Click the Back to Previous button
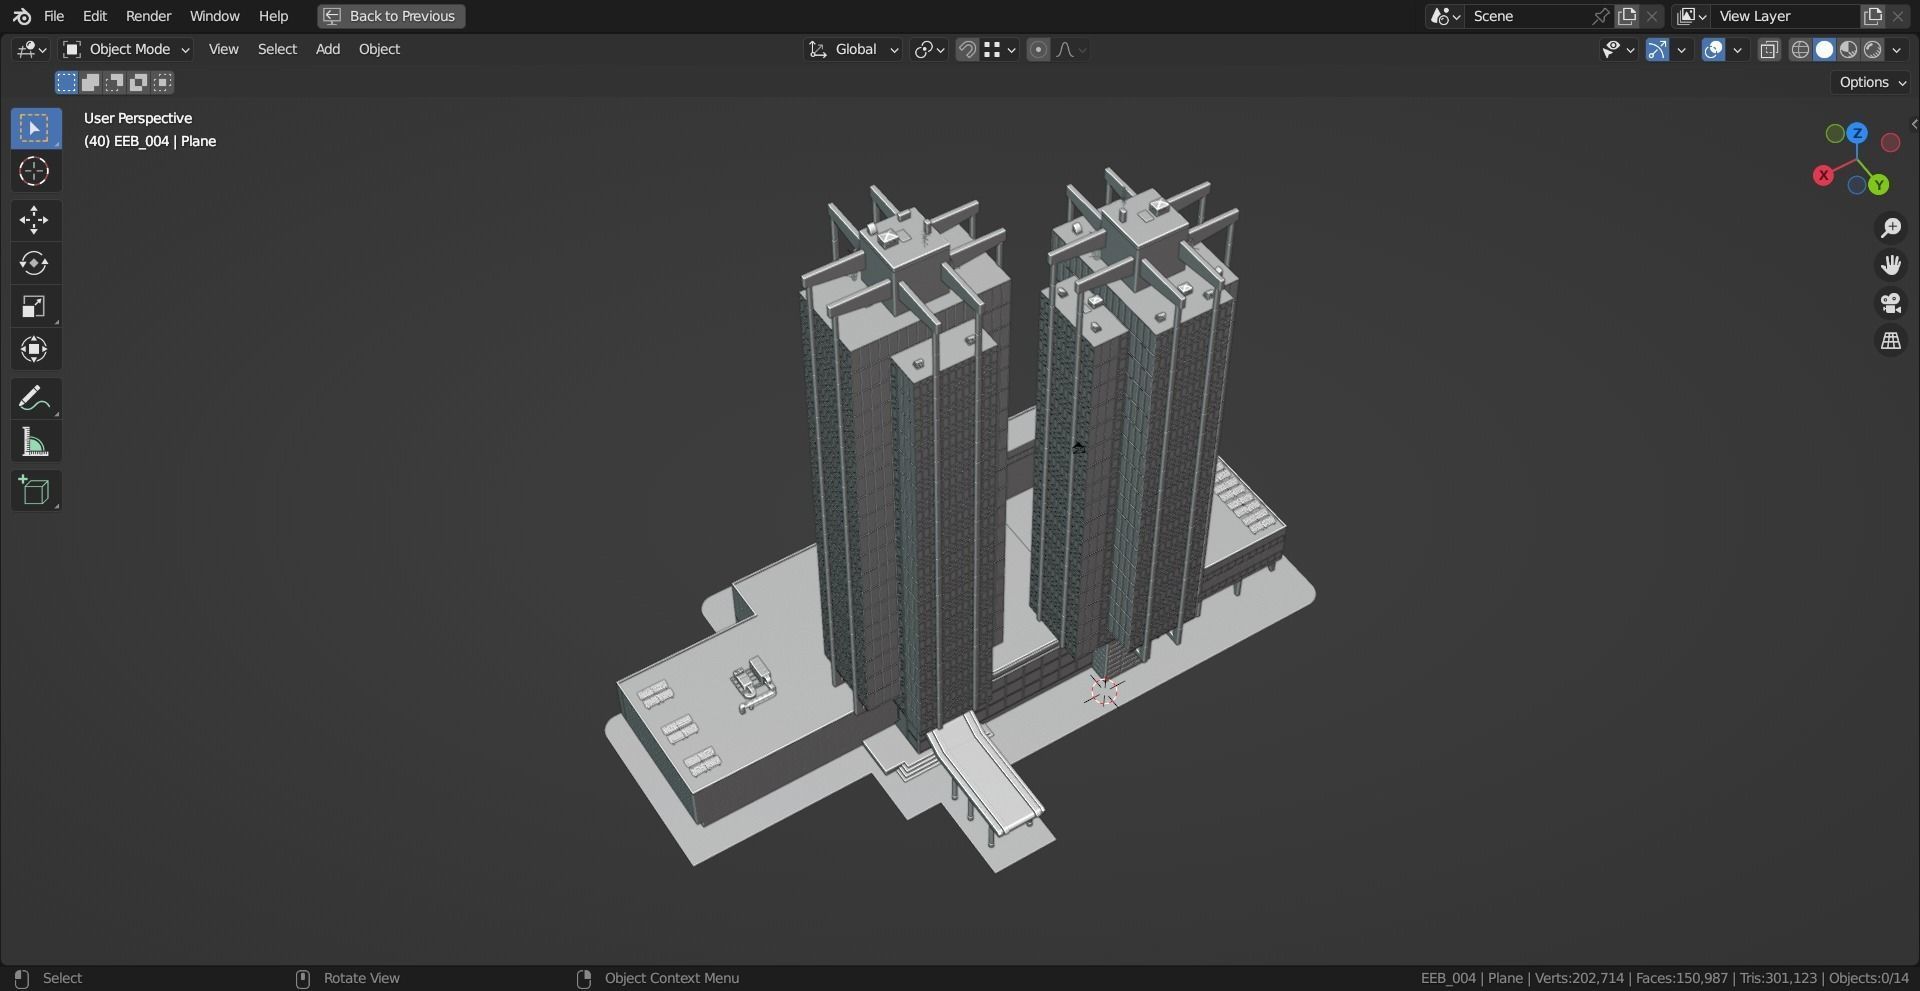The image size is (1920, 991). pos(391,16)
